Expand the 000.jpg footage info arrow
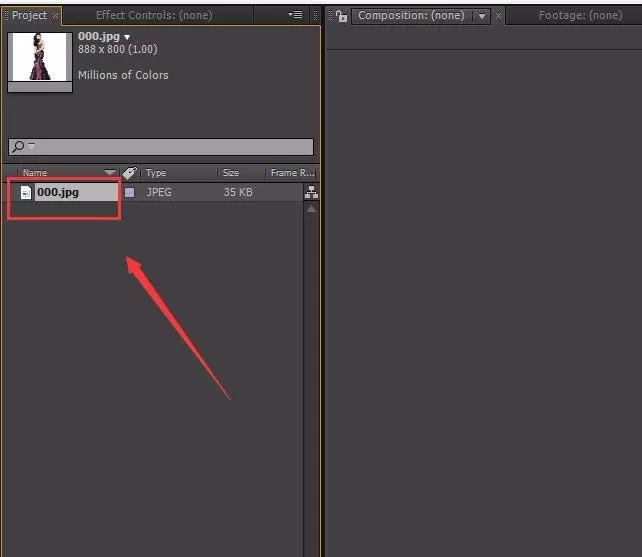The width and height of the screenshot is (642, 557). coord(127,37)
